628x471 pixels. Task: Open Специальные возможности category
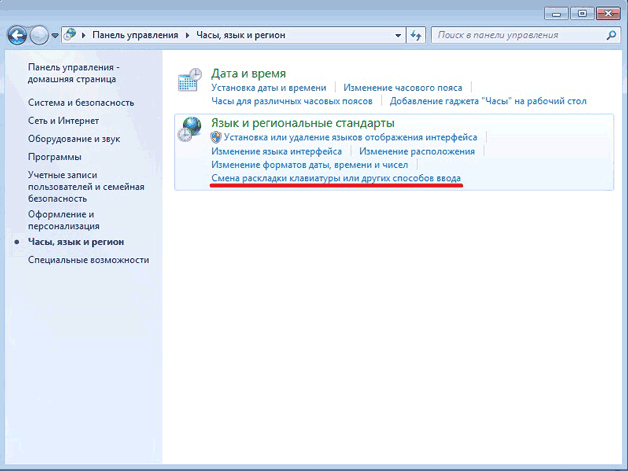coord(89,260)
